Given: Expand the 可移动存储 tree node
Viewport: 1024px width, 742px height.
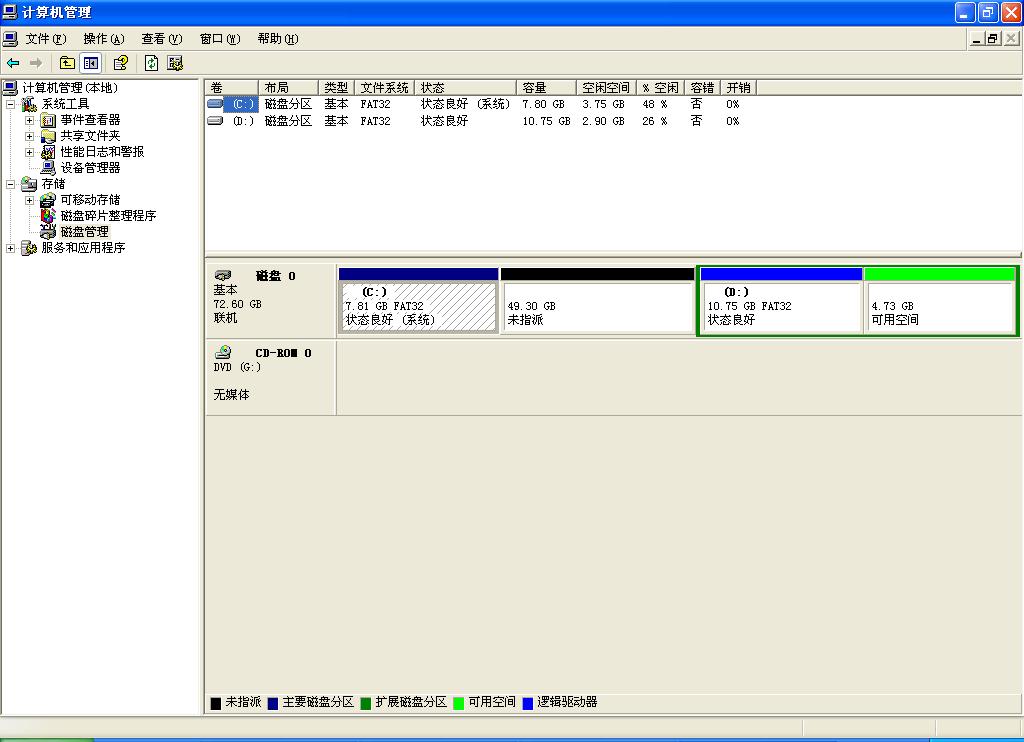Looking at the screenshot, I should tap(29, 200).
